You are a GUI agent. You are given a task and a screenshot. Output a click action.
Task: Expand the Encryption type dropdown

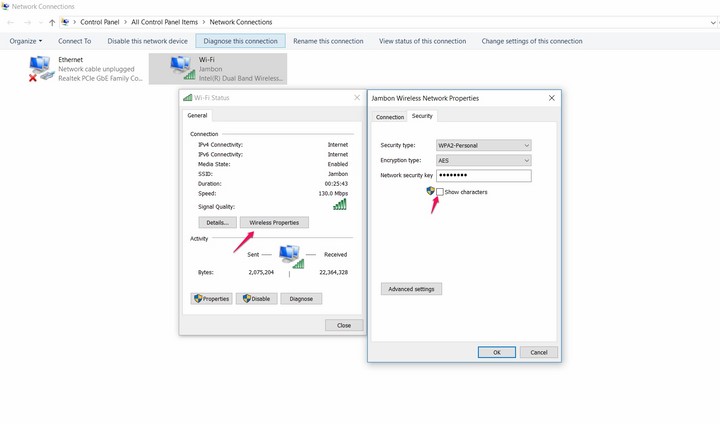tap(483, 160)
